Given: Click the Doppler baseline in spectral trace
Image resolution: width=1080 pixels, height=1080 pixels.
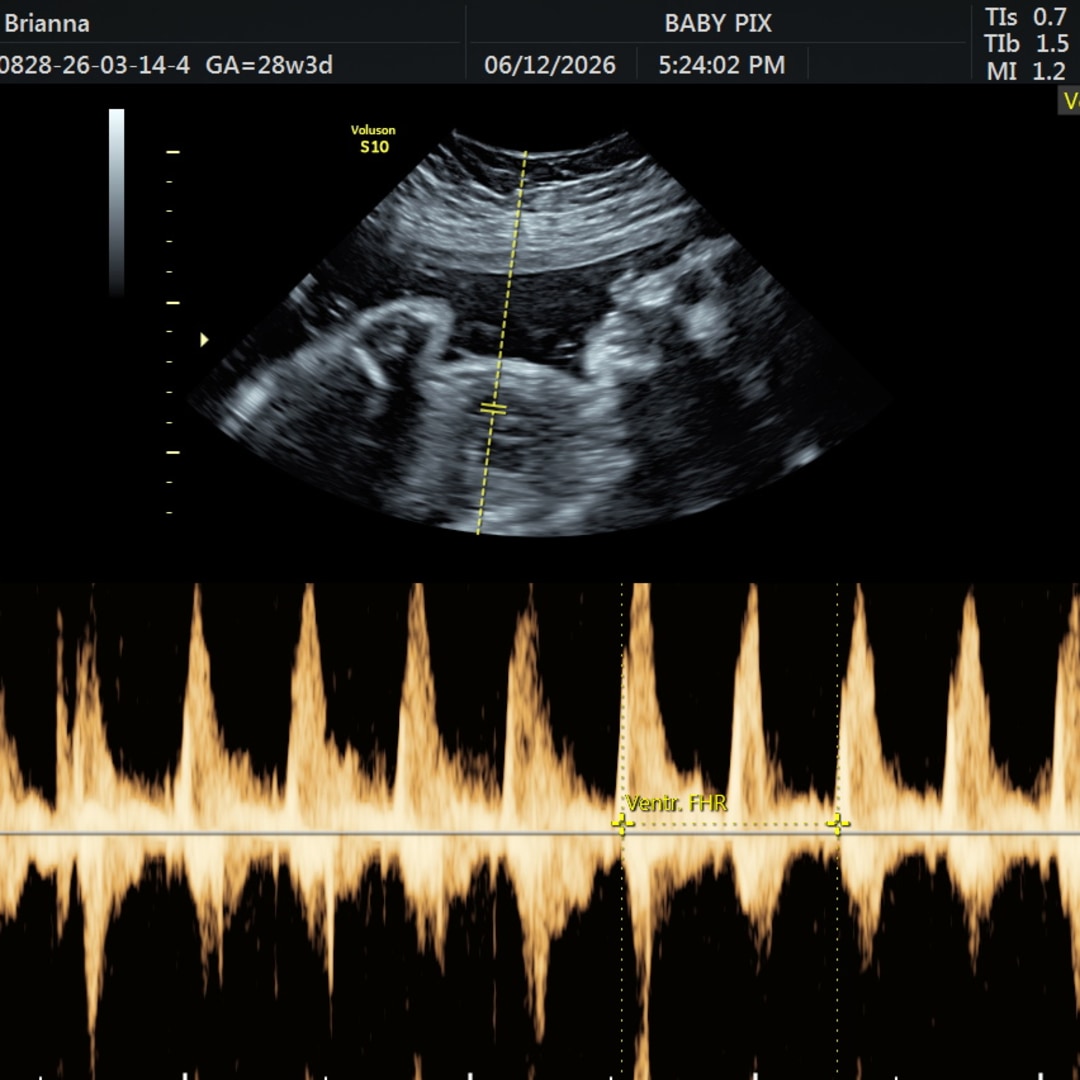Looking at the screenshot, I should pyautogui.click(x=540, y=834).
